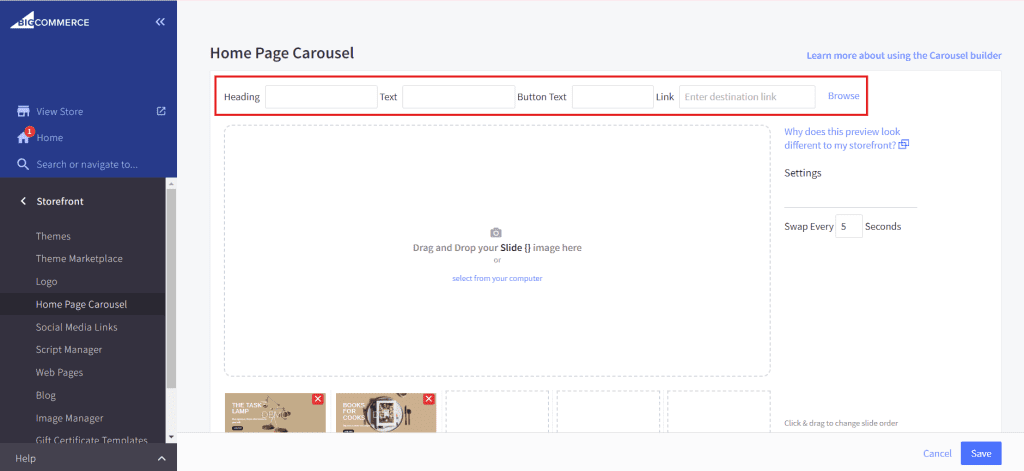1024x471 pixels.
Task: Click the third empty slide slot
Action: pos(497,412)
